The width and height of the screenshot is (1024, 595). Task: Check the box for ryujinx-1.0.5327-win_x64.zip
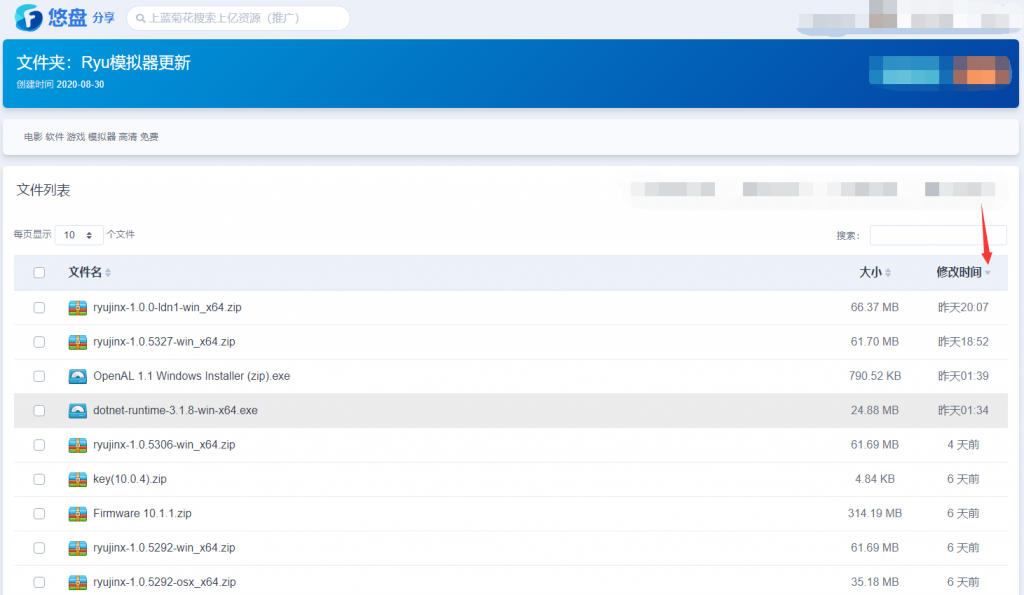(x=39, y=342)
